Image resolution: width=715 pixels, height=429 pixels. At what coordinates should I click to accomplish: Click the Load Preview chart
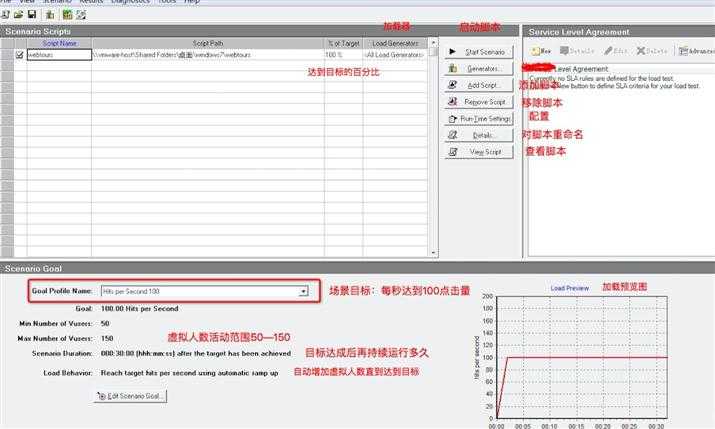click(x=582, y=357)
